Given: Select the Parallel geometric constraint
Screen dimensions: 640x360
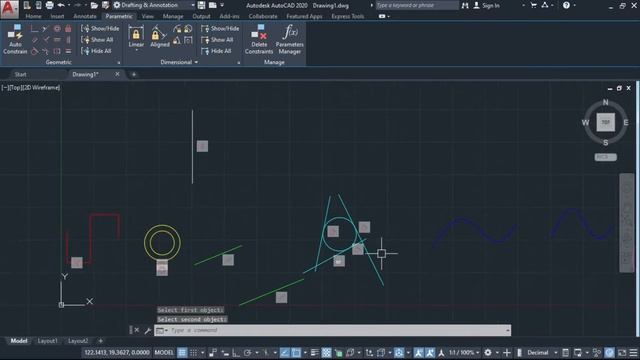Looking at the screenshot, I should point(35,40).
